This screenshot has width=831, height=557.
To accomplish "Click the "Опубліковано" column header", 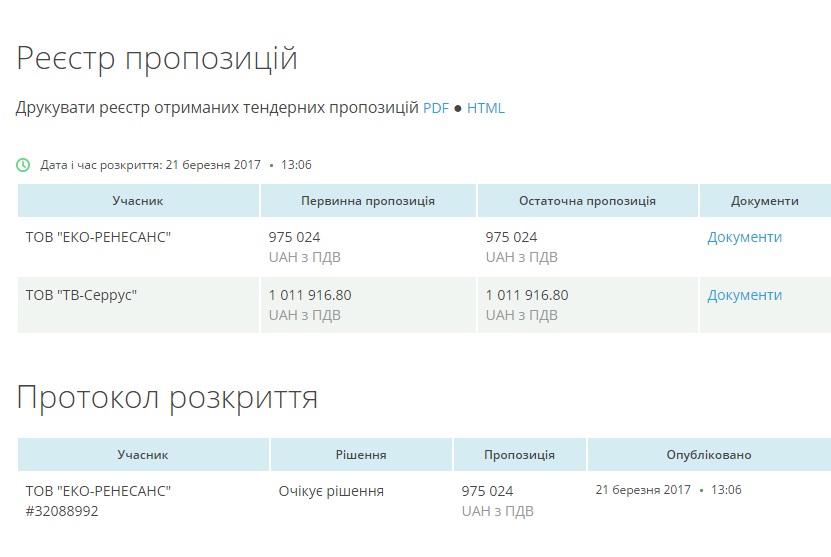I will tap(708, 455).
